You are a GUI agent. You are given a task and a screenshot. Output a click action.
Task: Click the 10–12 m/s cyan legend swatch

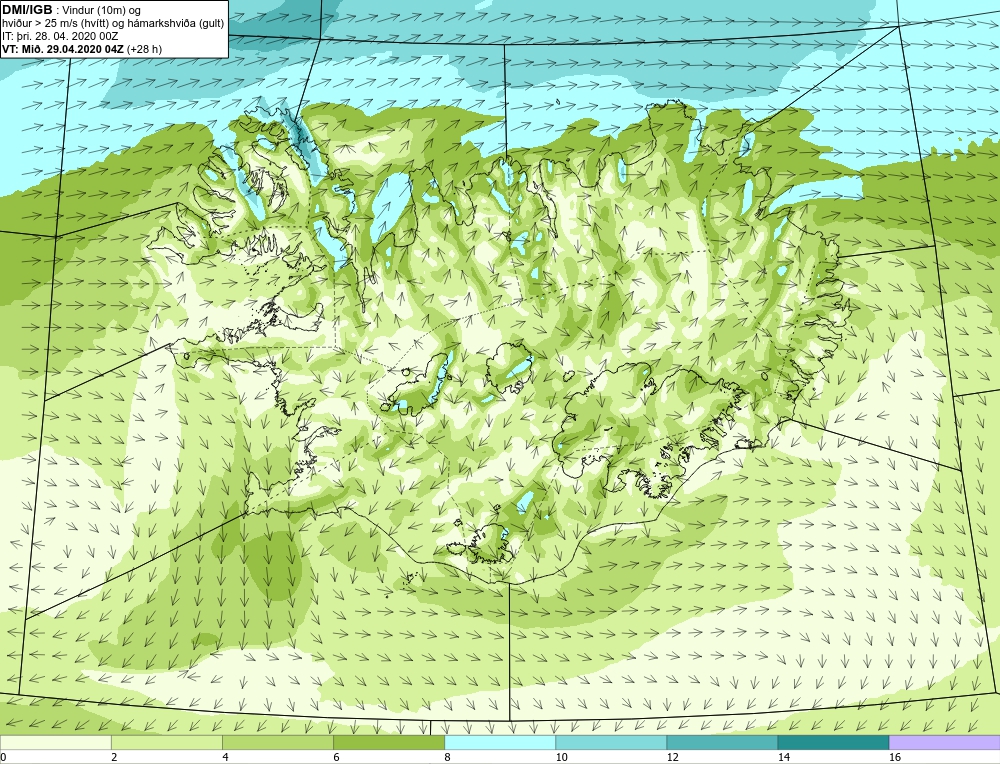click(x=611, y=742)
